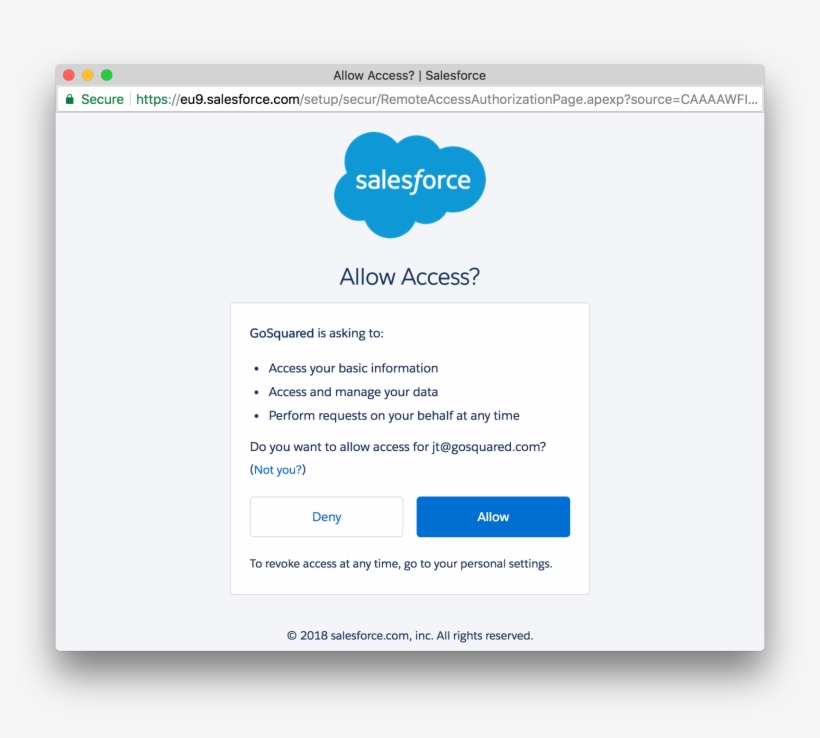Click the green zoom window button

coord(107,75)
